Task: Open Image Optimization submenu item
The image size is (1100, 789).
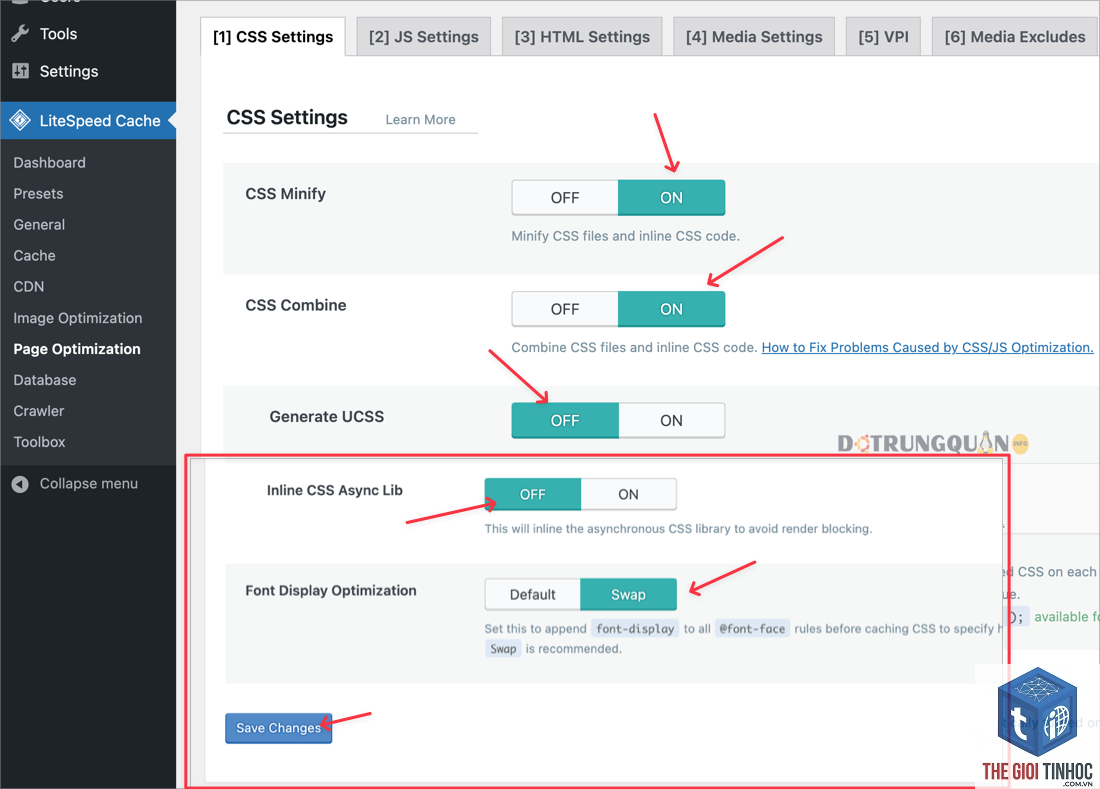Action: point(77,318)
